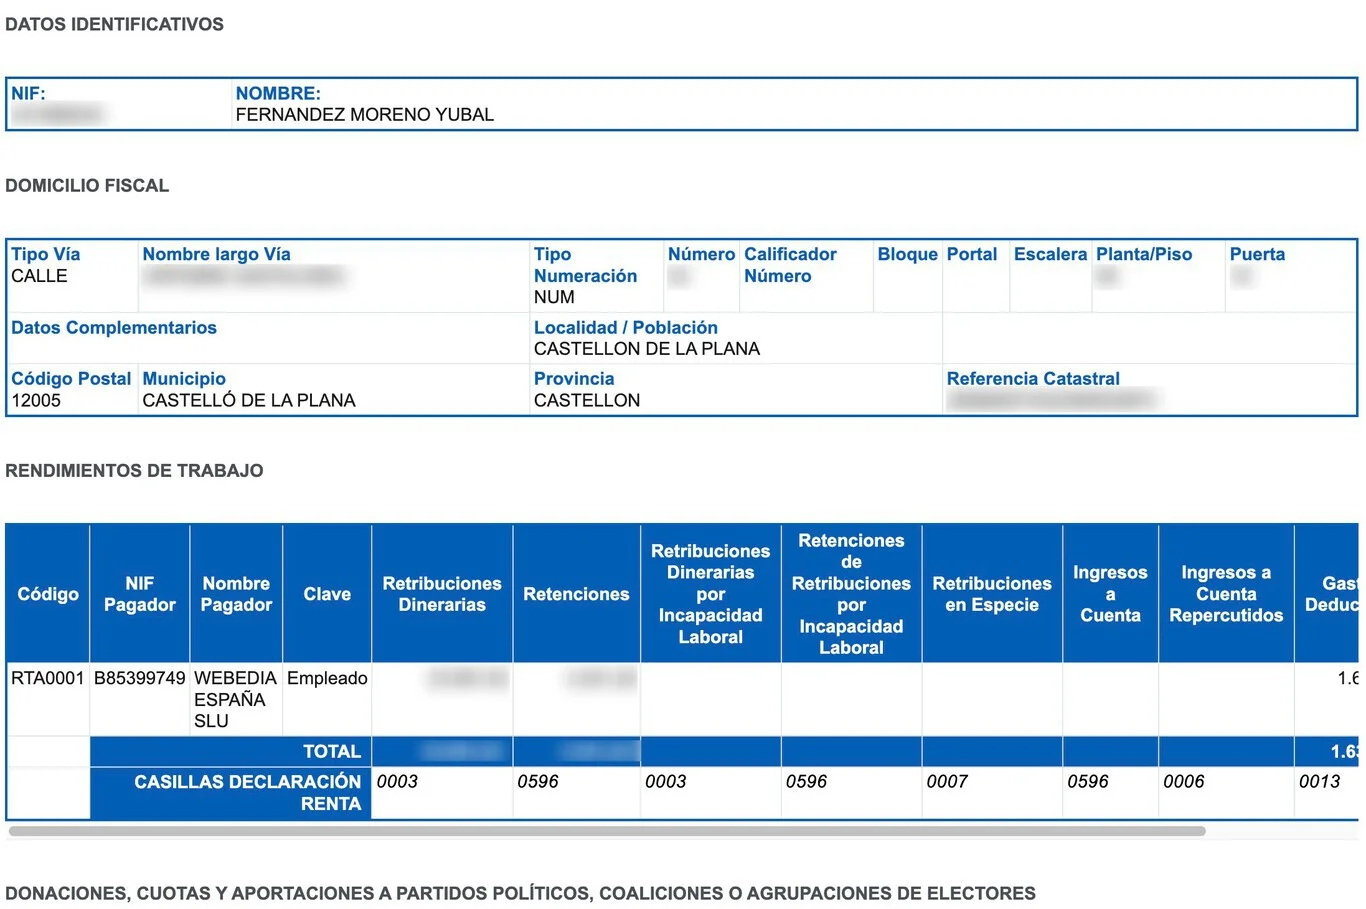The image size is (1366, 909).
Task: Click the CASILLAS DECLARACIÓN RENTA label
Action: coord(248,793)
